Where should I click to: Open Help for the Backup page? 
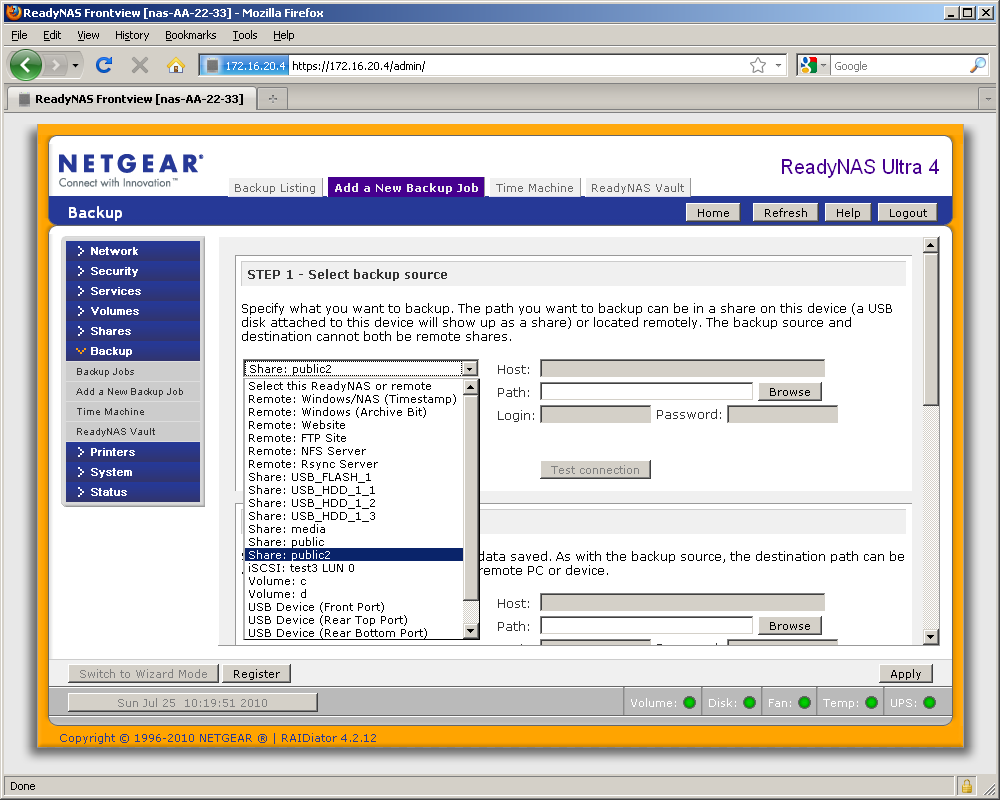(848, 212)
